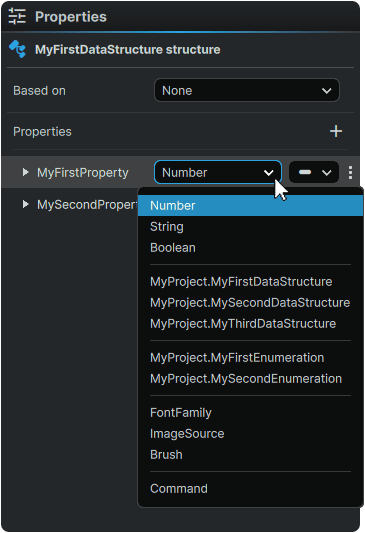The width and height of the screenshot is (365, 533).
Task: Choose MyProject.MyFirstDataStructure type
Action: click(x=250, y=282)
